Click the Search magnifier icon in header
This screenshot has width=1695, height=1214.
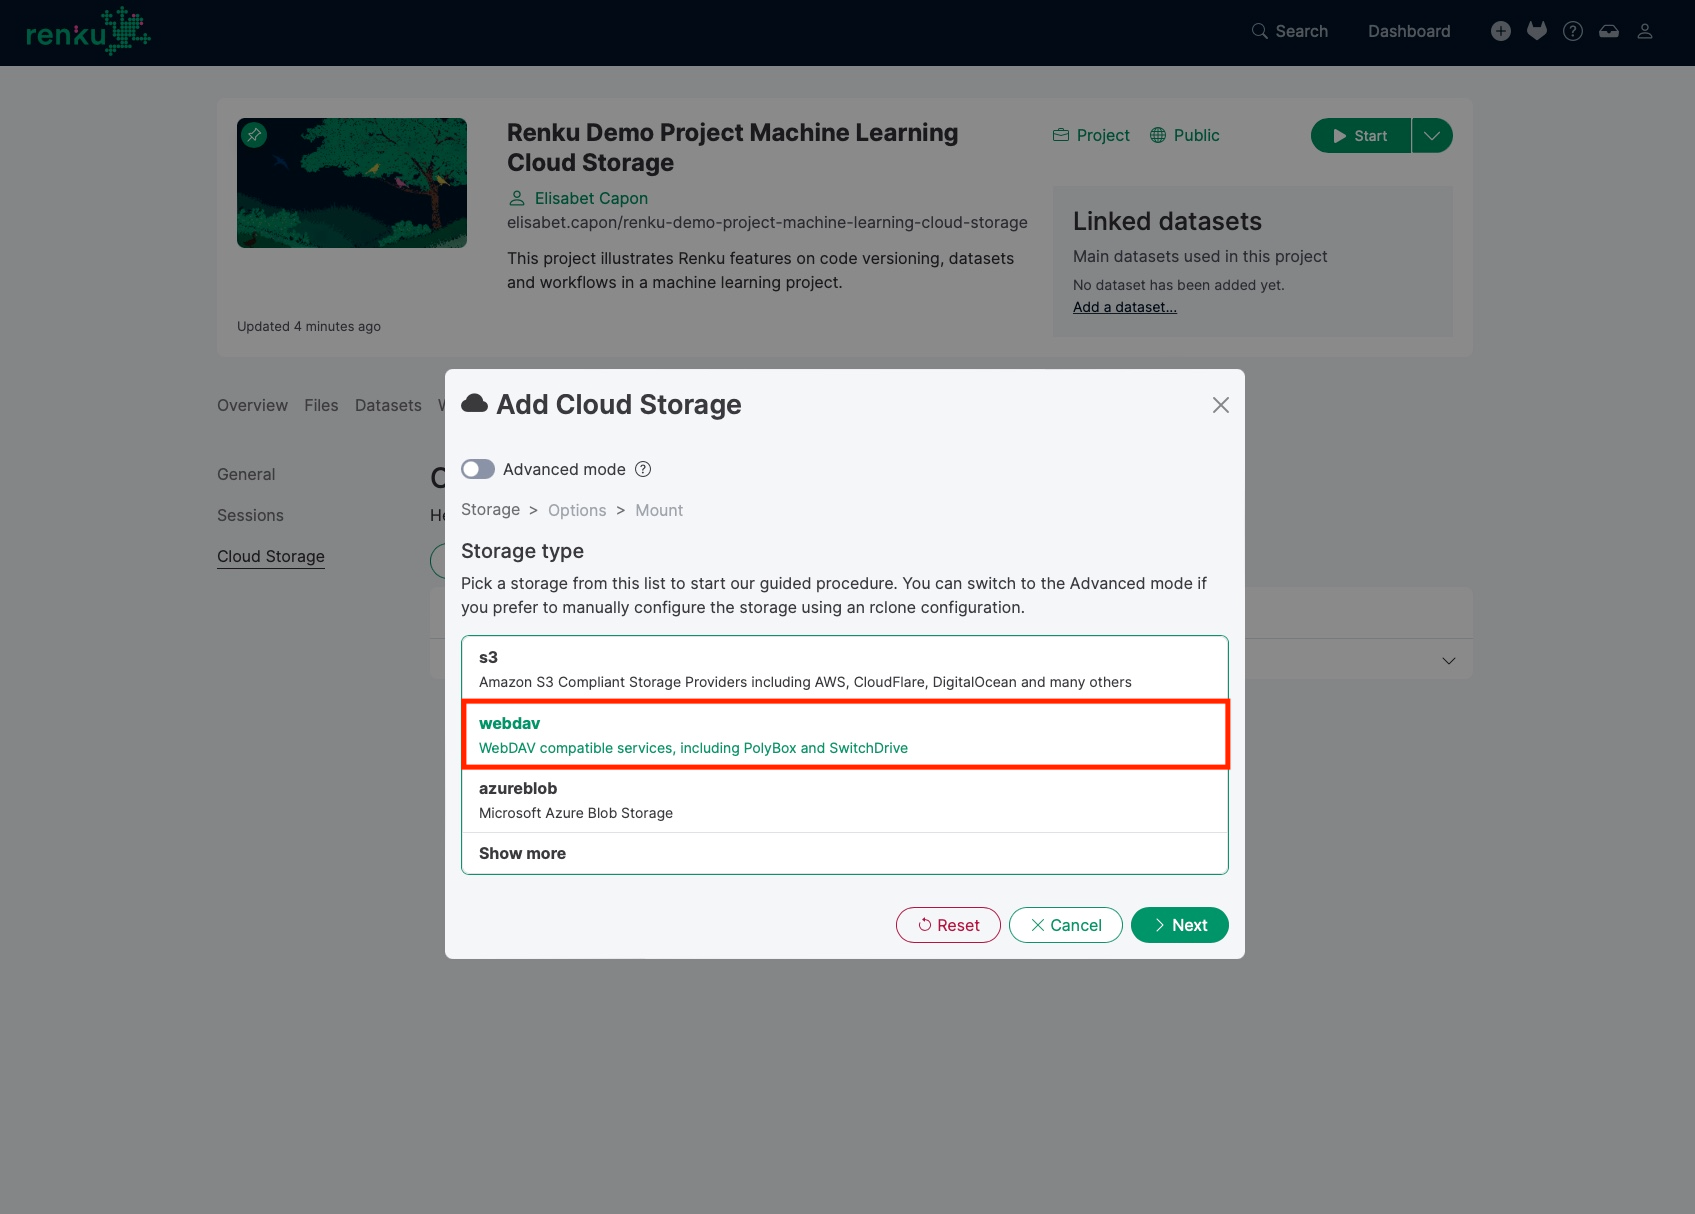pos(1259,31)
